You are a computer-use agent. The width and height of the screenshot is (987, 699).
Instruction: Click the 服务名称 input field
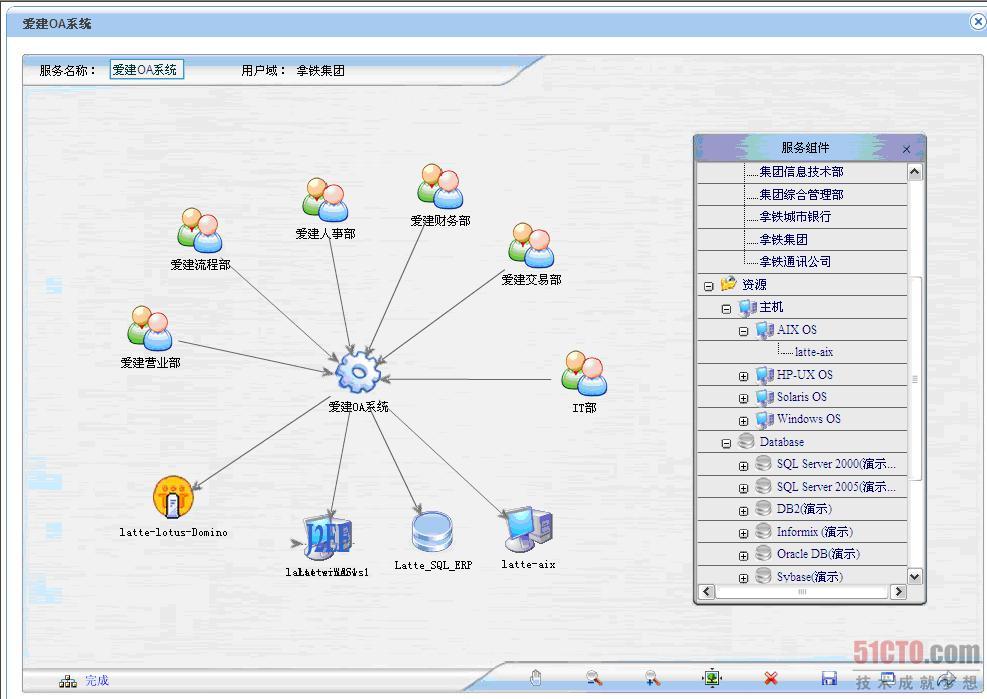147,69
